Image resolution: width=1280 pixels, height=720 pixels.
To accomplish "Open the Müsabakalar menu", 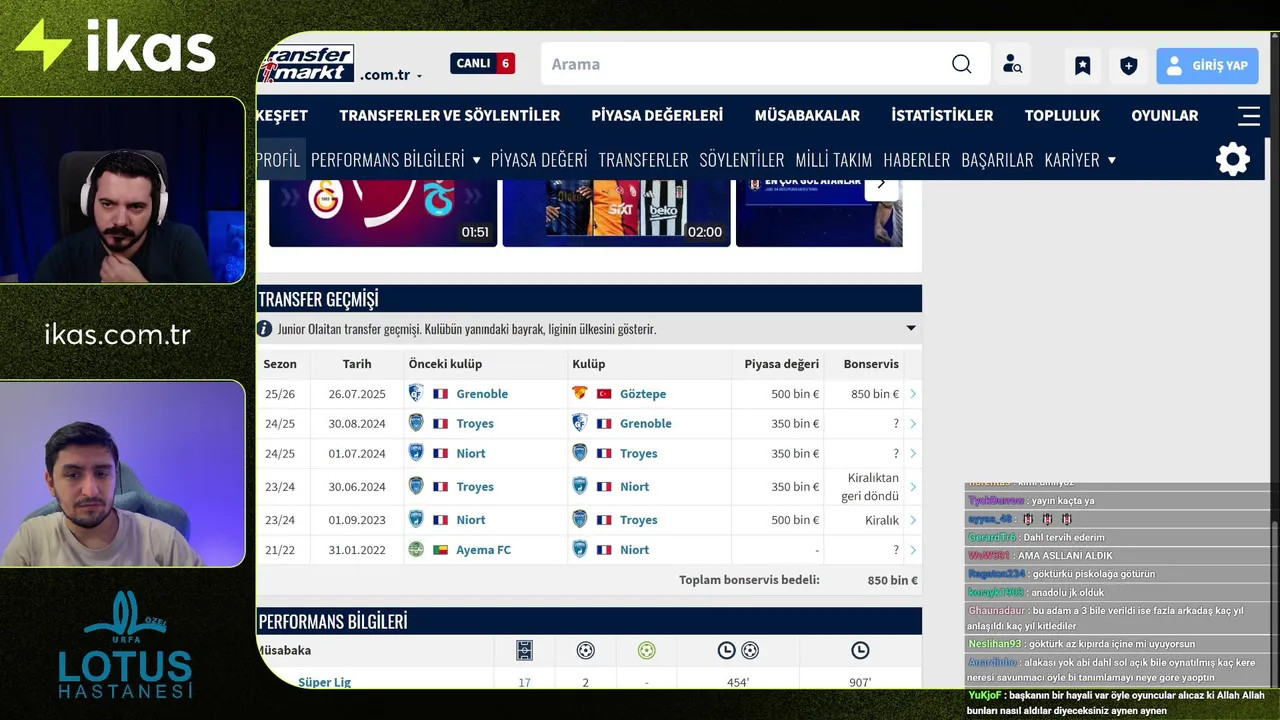I will [x=807, y=115].
